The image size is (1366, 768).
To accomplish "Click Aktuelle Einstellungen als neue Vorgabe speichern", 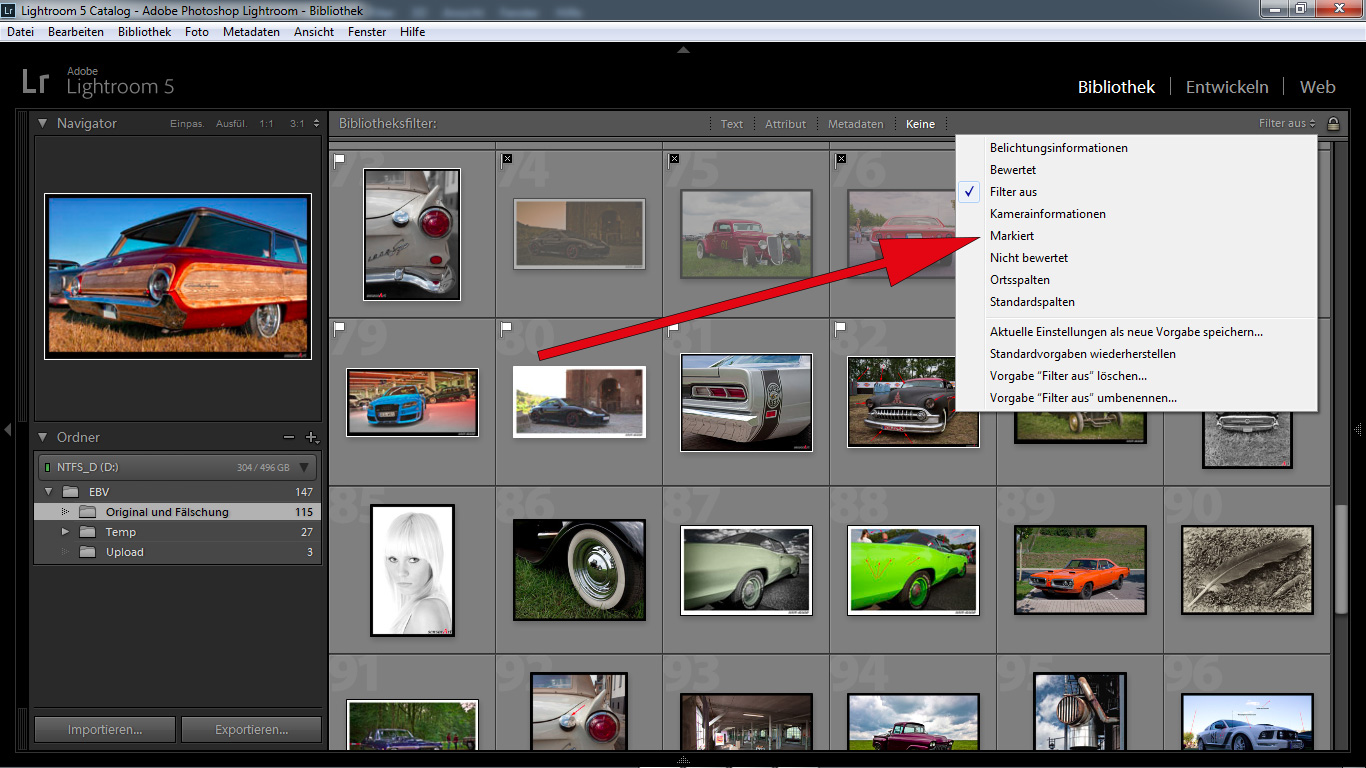I will tap(1135, 332).
